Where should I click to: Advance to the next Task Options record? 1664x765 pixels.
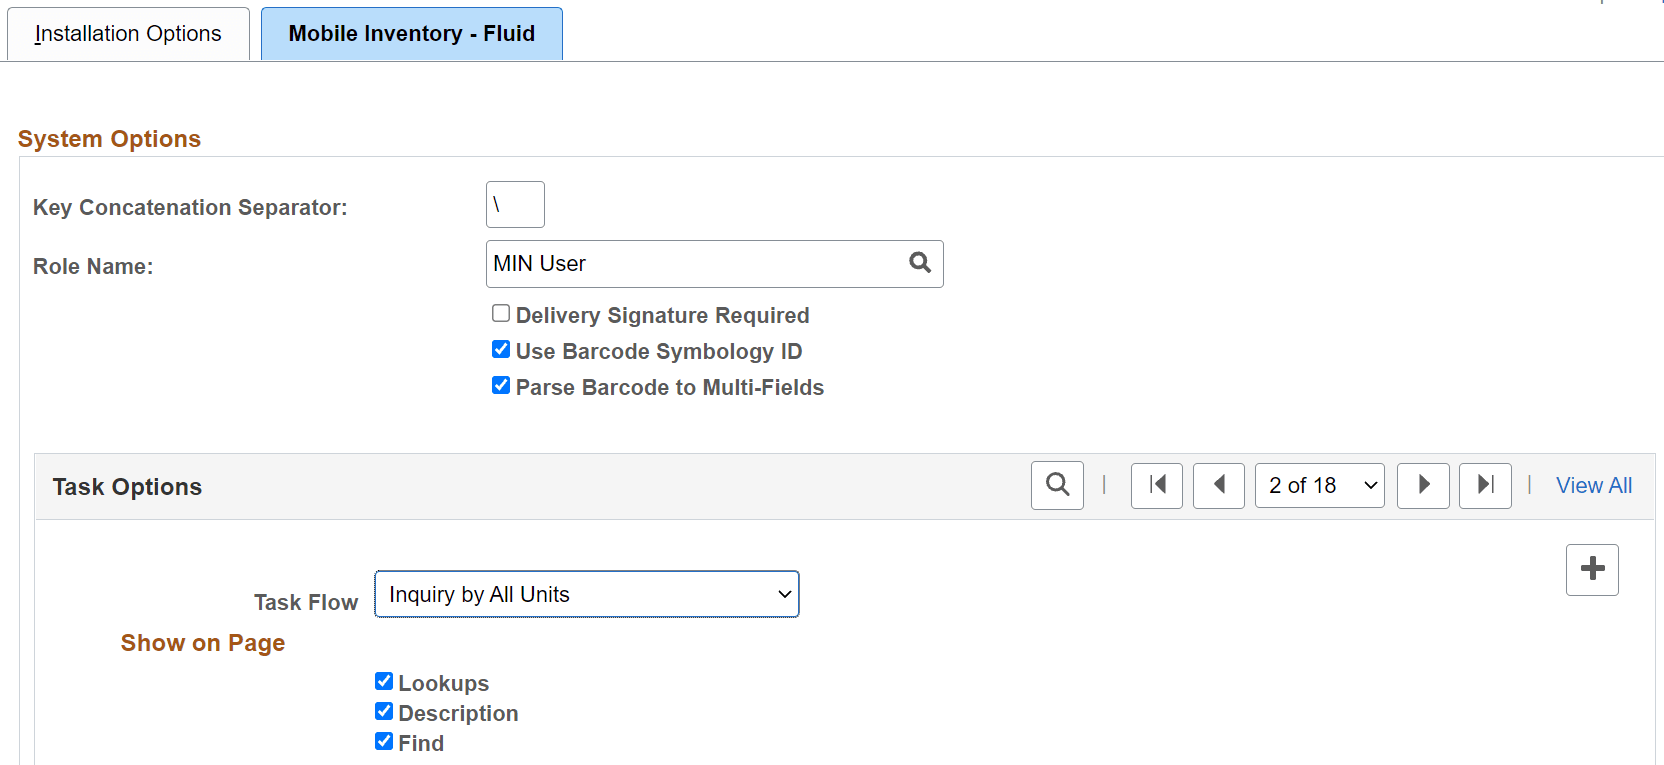[1423, 485]
